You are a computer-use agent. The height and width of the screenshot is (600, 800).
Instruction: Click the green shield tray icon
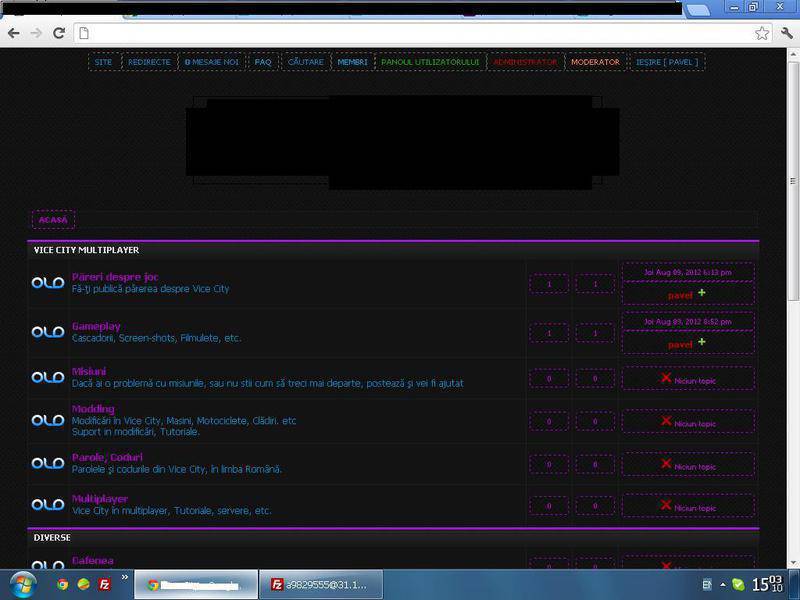tap(738, 585)
